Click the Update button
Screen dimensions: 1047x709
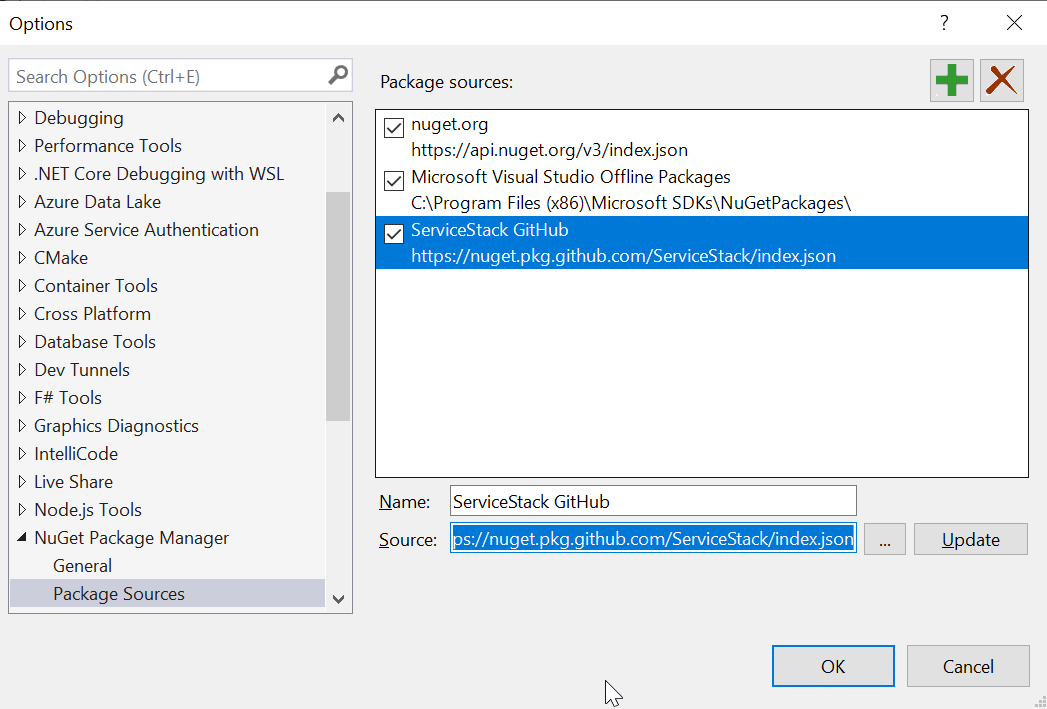point(971,539)
